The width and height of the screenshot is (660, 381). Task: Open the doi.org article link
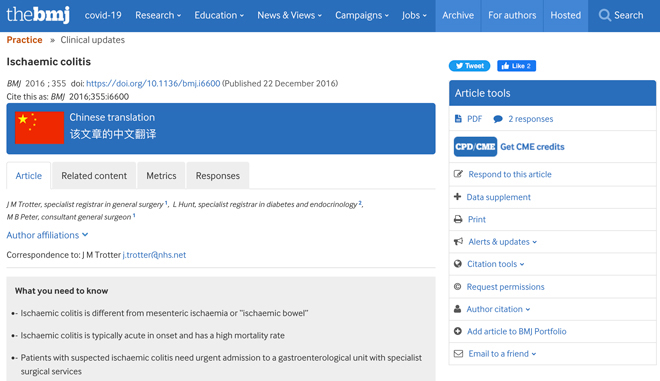(x=153, y=83)
